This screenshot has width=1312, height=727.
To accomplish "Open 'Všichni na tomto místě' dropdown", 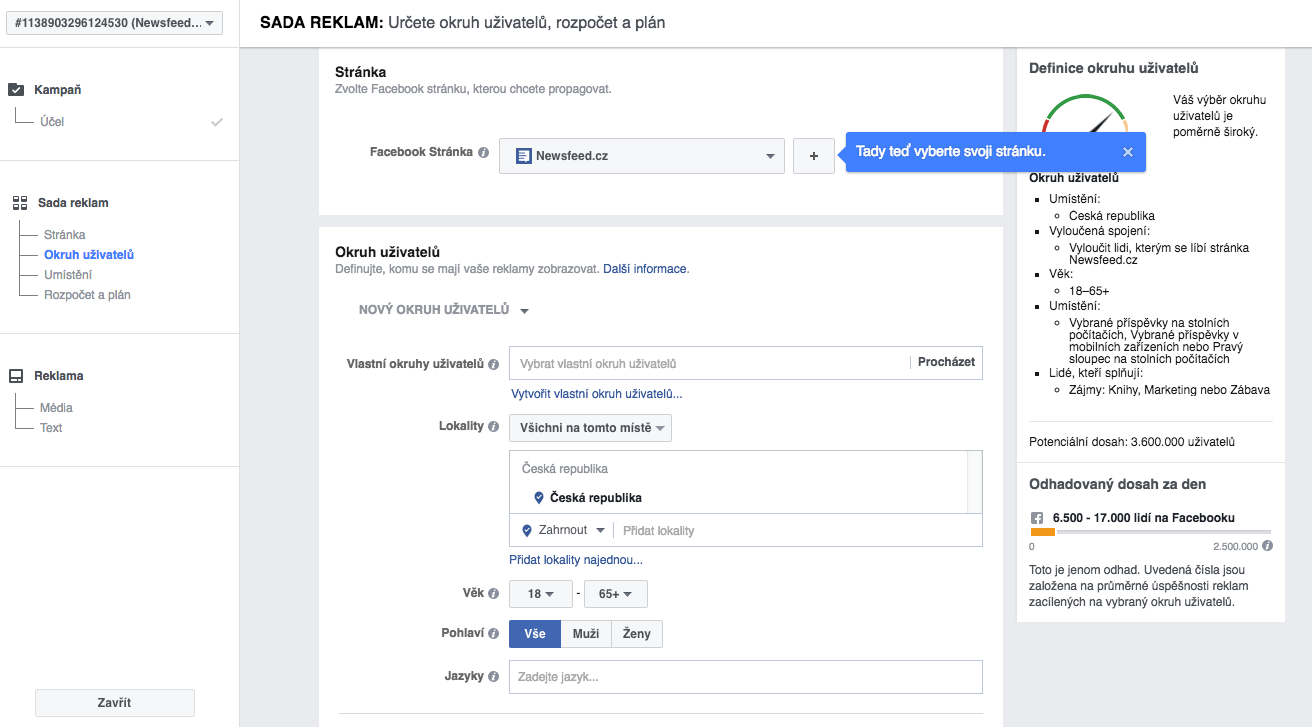I will click(x=590, y=428).
